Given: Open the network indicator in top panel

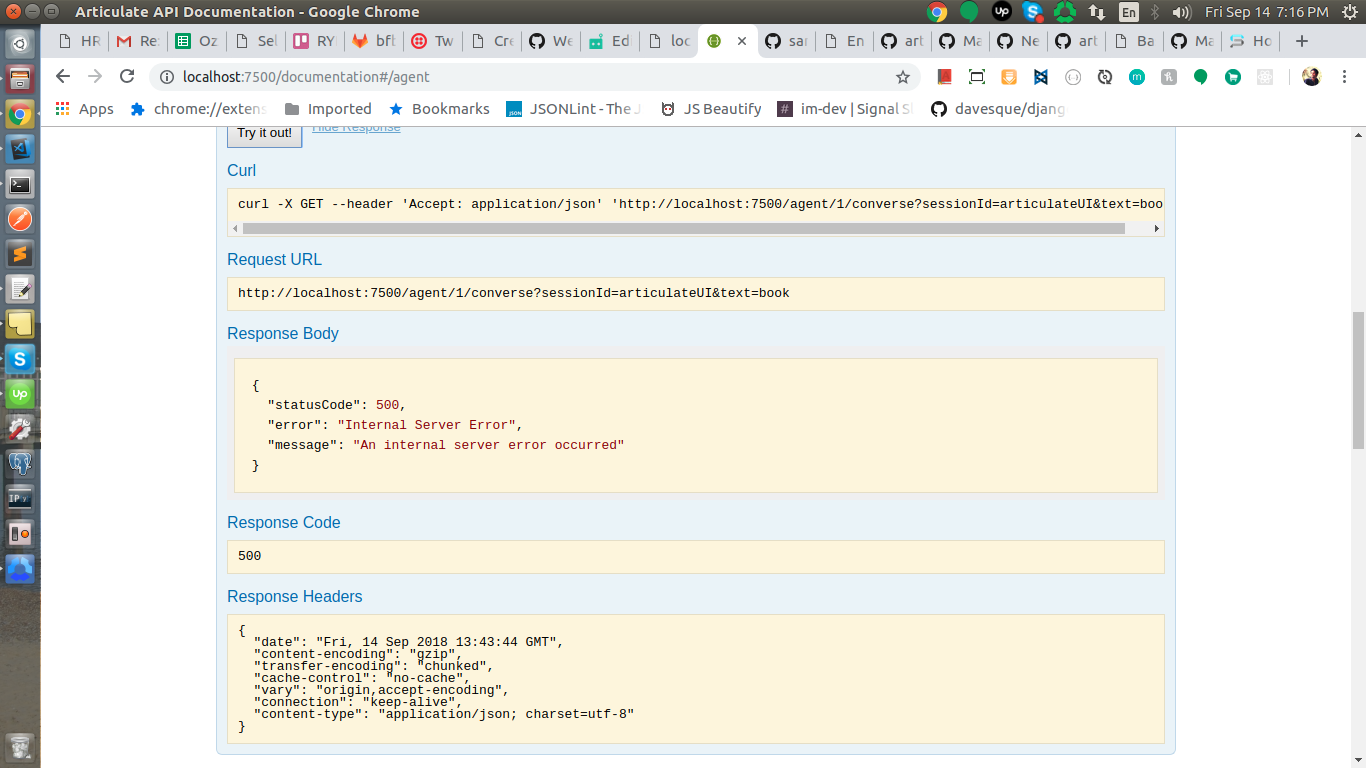Looking at the screenshot, I should pyautogui.click(x=1097, y=12).
